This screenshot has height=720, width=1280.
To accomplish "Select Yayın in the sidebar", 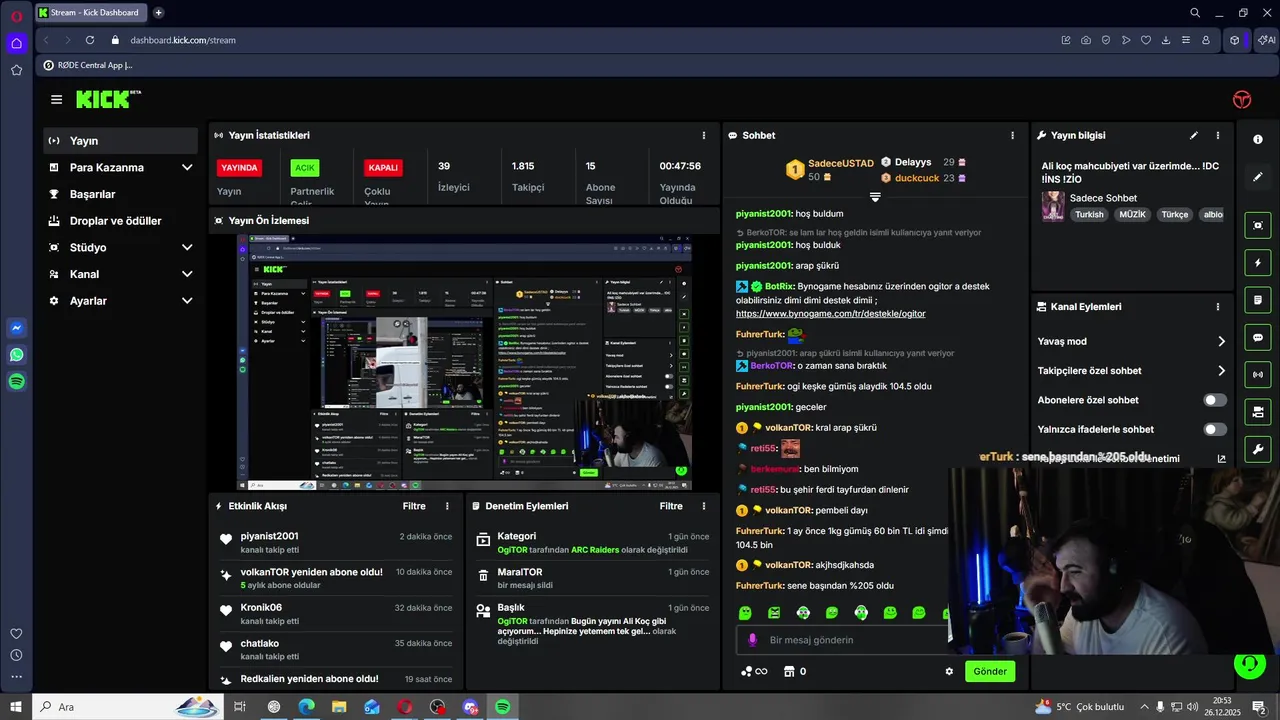I will 121,141.
